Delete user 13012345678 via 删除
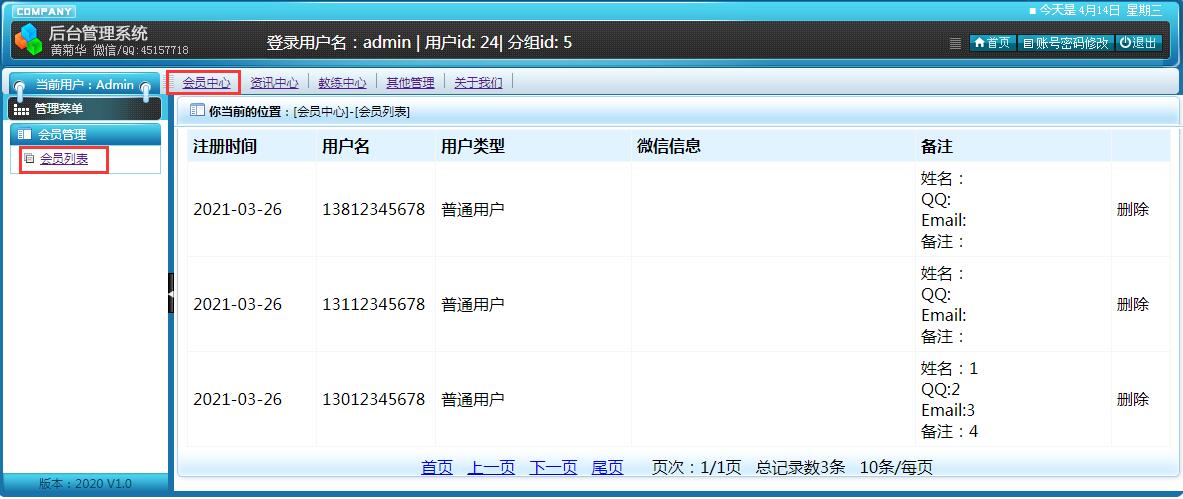This screenshot has width=1183, height=499. click(x=1132, y=399)
